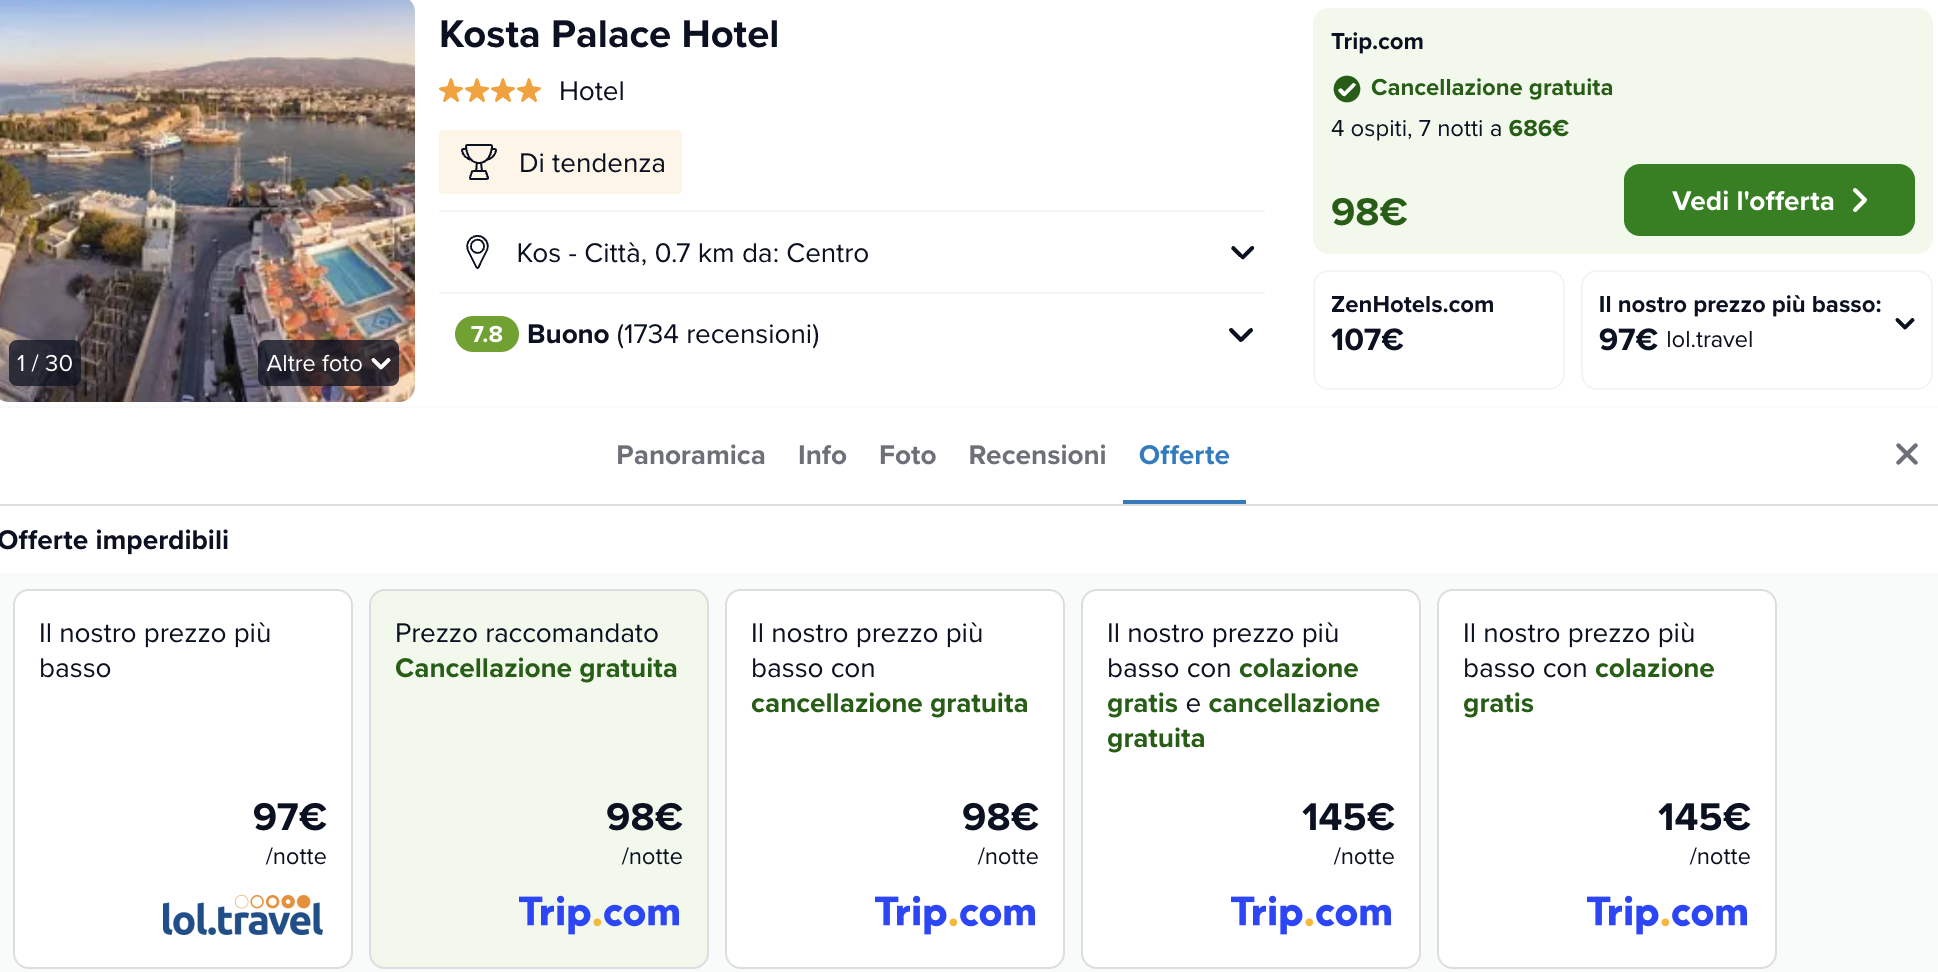
Task: Click the lol.travel logo in the first offer card
Action: click(x=242, y=915)
